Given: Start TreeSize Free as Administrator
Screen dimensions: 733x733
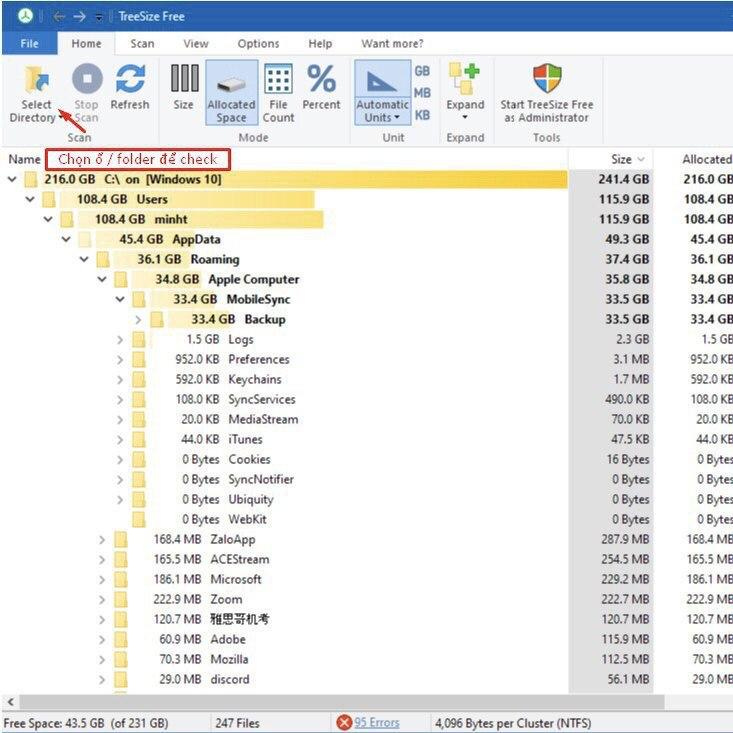Looking at the screenshot, I should [x=546, y=93].
